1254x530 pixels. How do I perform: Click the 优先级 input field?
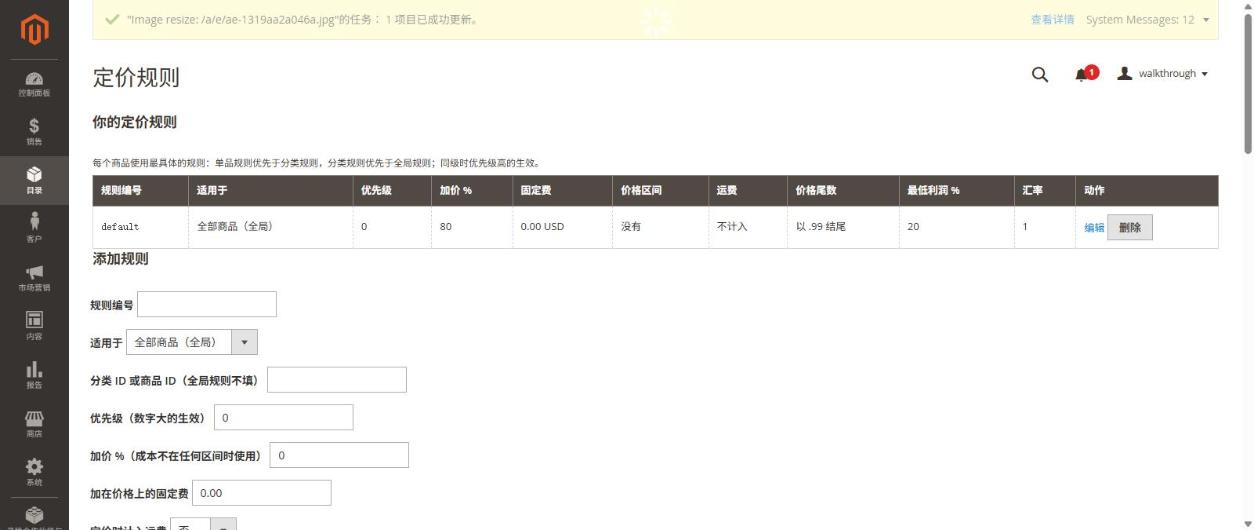[283, 417]
